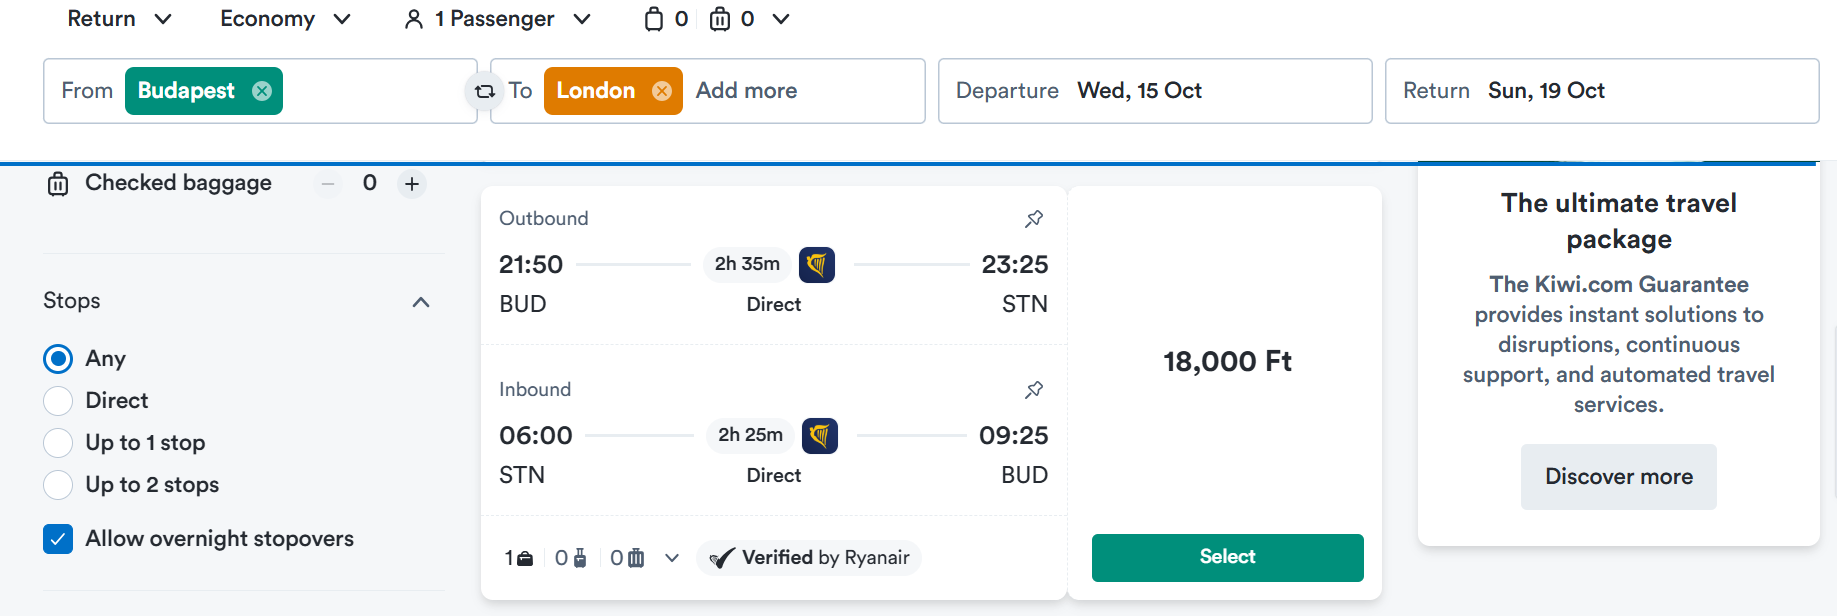The height and width of the screenshot is (616, 1837).
Task: Open the 1 Passenger selector
Action: tap(498, 19)
